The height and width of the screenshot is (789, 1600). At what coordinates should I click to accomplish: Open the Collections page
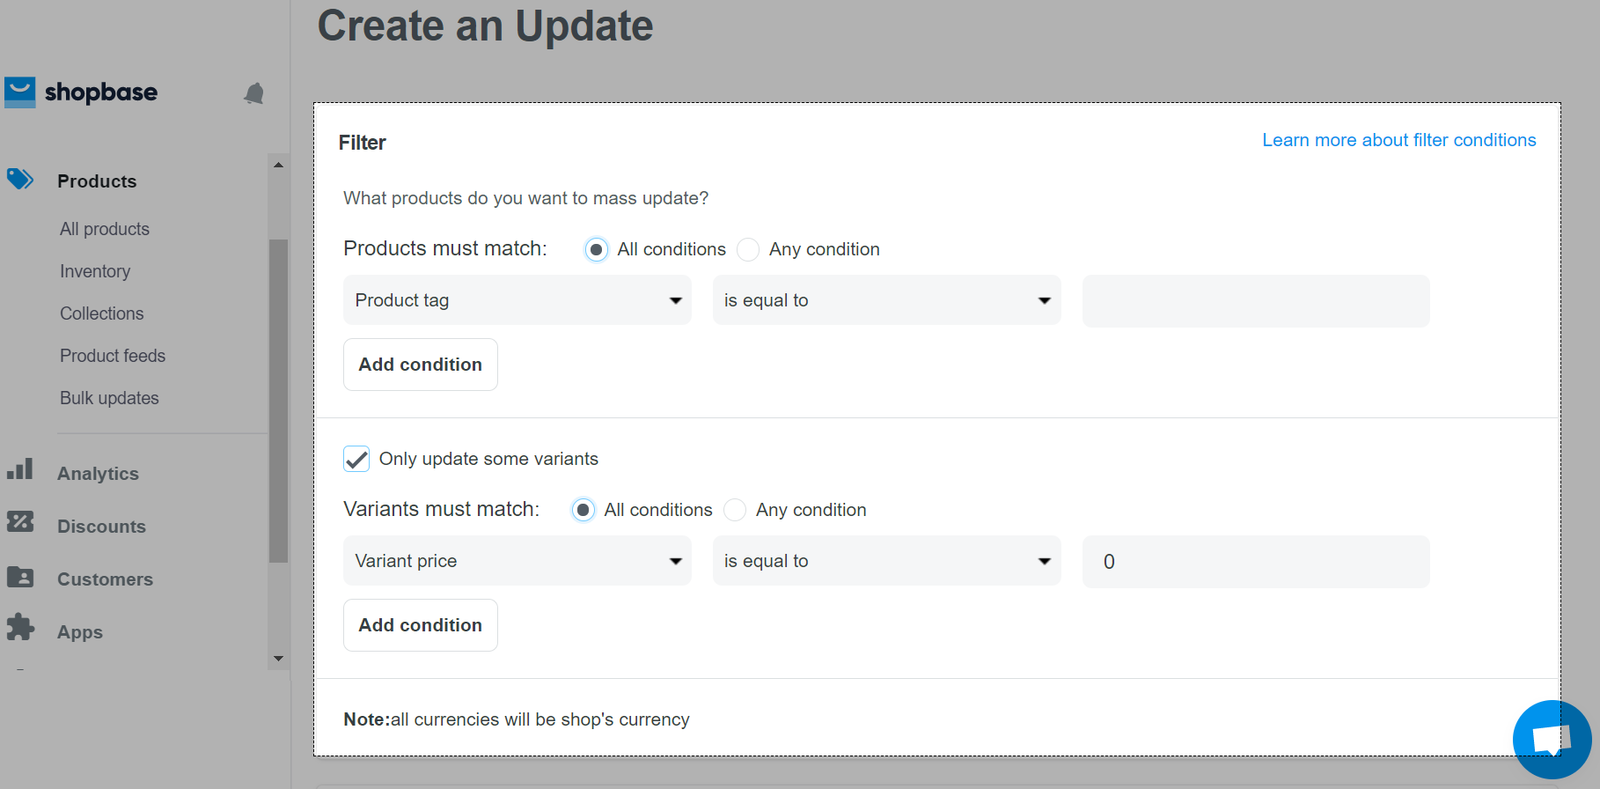pyautogui.click(x=102, y=313)
